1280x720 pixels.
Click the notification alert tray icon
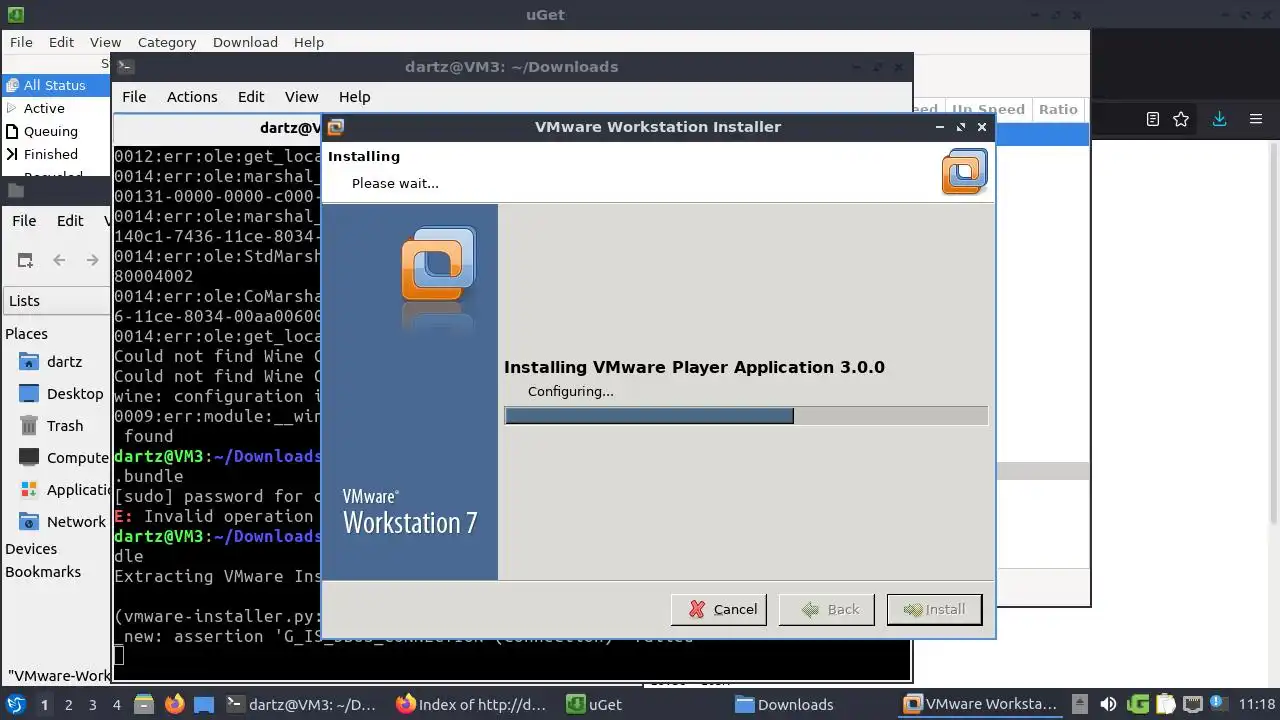[x=1221, y=704]
